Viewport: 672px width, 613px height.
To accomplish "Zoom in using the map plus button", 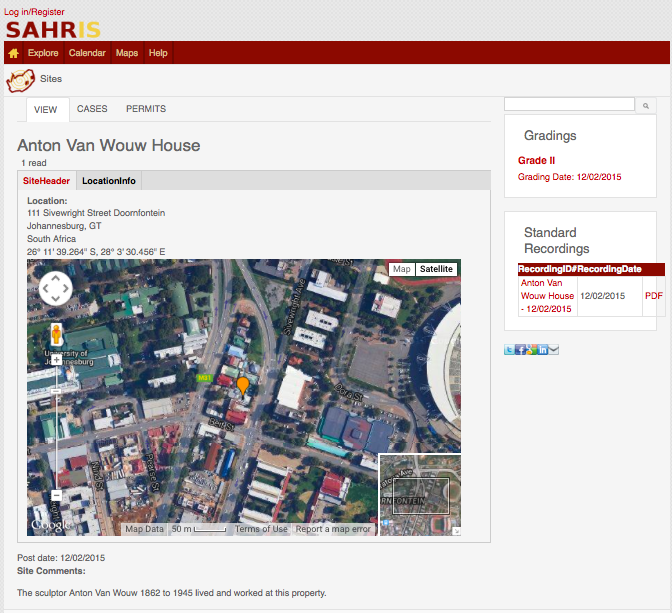I will click(56, 359).
